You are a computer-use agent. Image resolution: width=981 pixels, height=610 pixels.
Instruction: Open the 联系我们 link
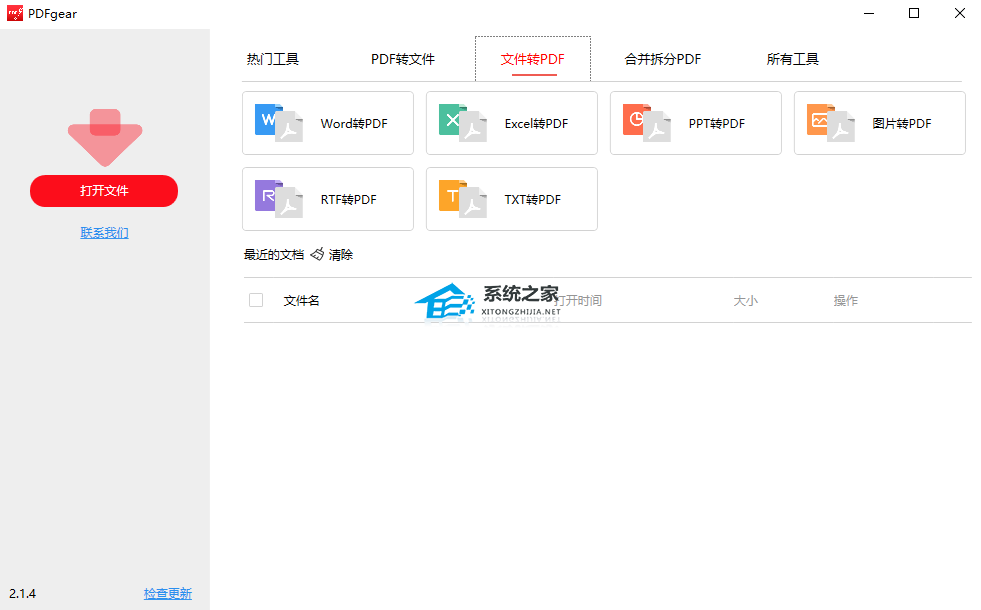[104, 233]
